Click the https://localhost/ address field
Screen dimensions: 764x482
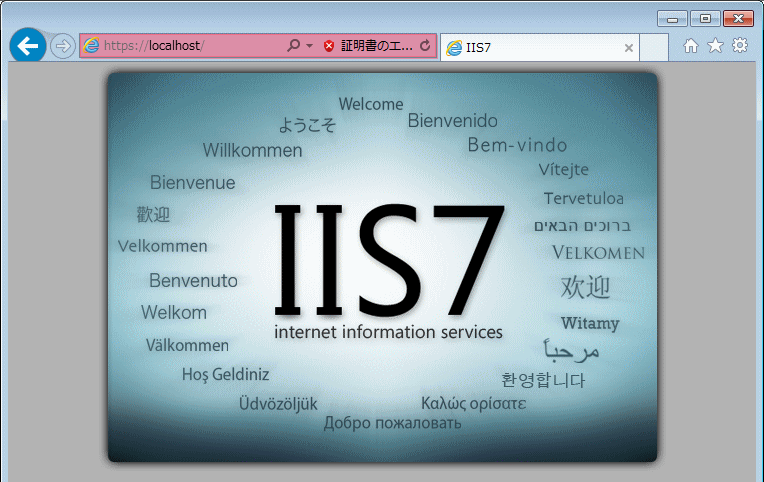click(190, 46)
